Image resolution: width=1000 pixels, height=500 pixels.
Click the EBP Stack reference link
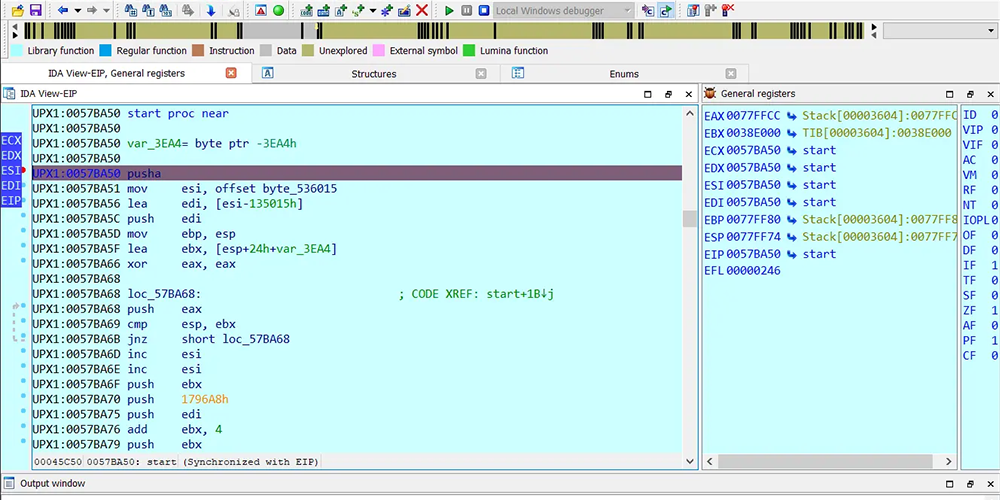(x=879, y=220)
